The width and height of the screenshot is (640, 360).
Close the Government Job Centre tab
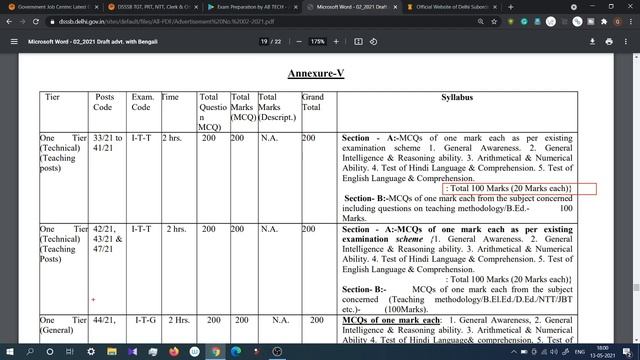click(x=96, y=7)
